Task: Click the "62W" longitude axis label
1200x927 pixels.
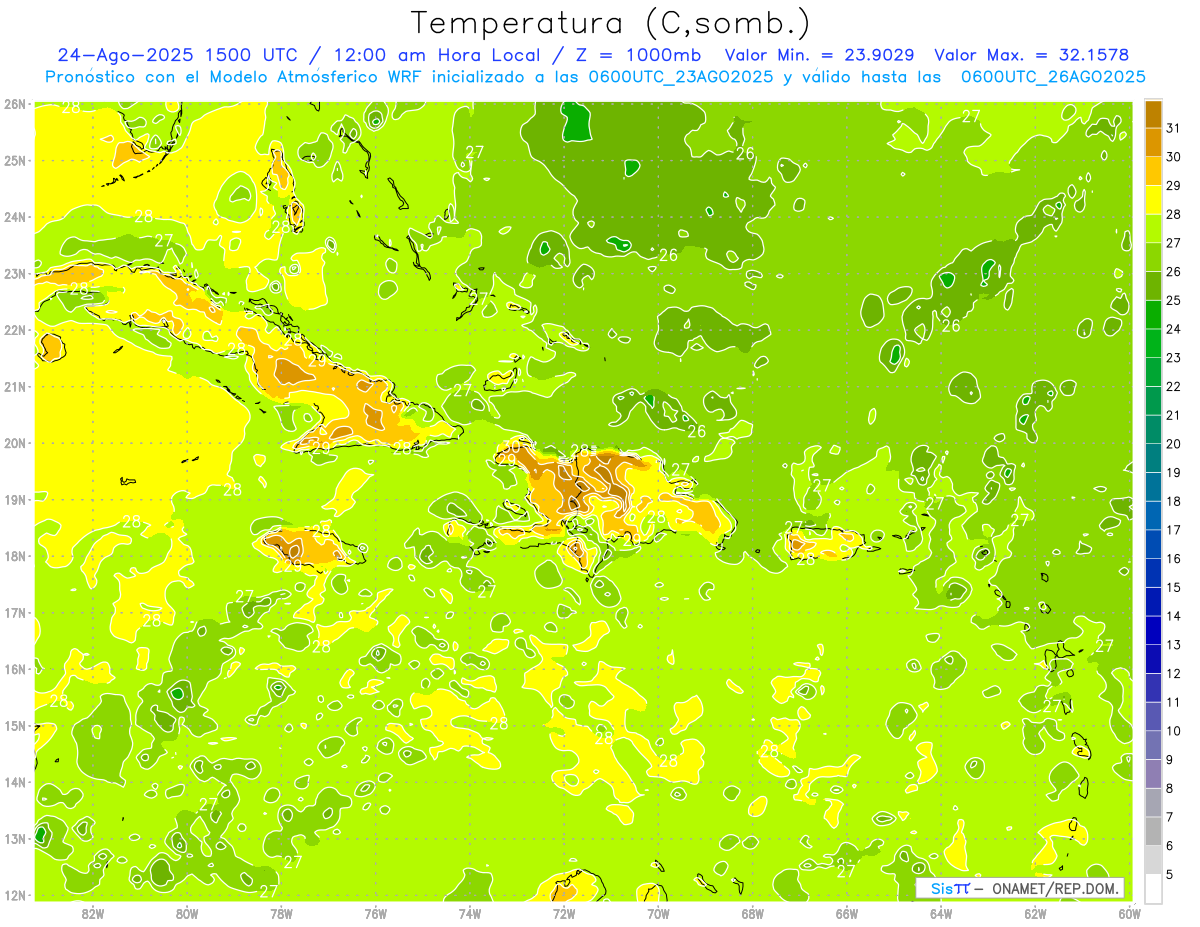Action: (x=1035, y=913)
